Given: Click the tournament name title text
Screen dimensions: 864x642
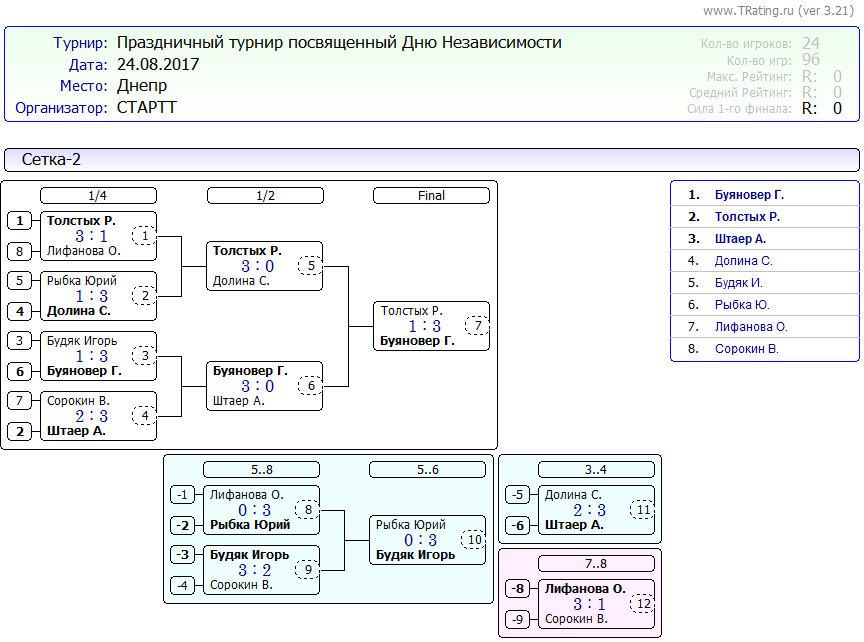Looking at the screenshot, I should tap(339, 43).
